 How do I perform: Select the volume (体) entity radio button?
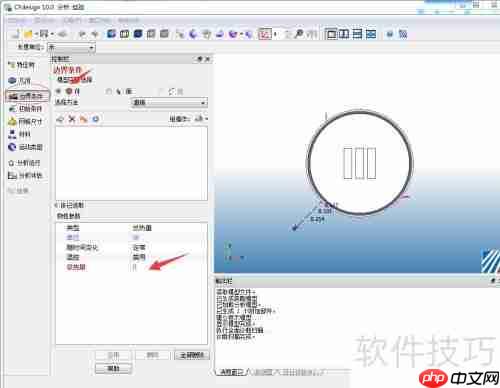(x=59, y=91)
